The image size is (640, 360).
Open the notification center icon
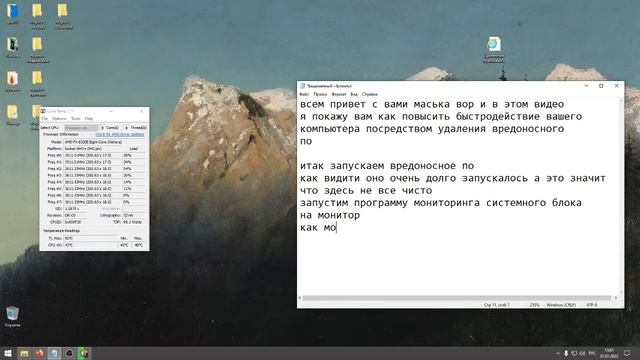[x=627, y=353]
